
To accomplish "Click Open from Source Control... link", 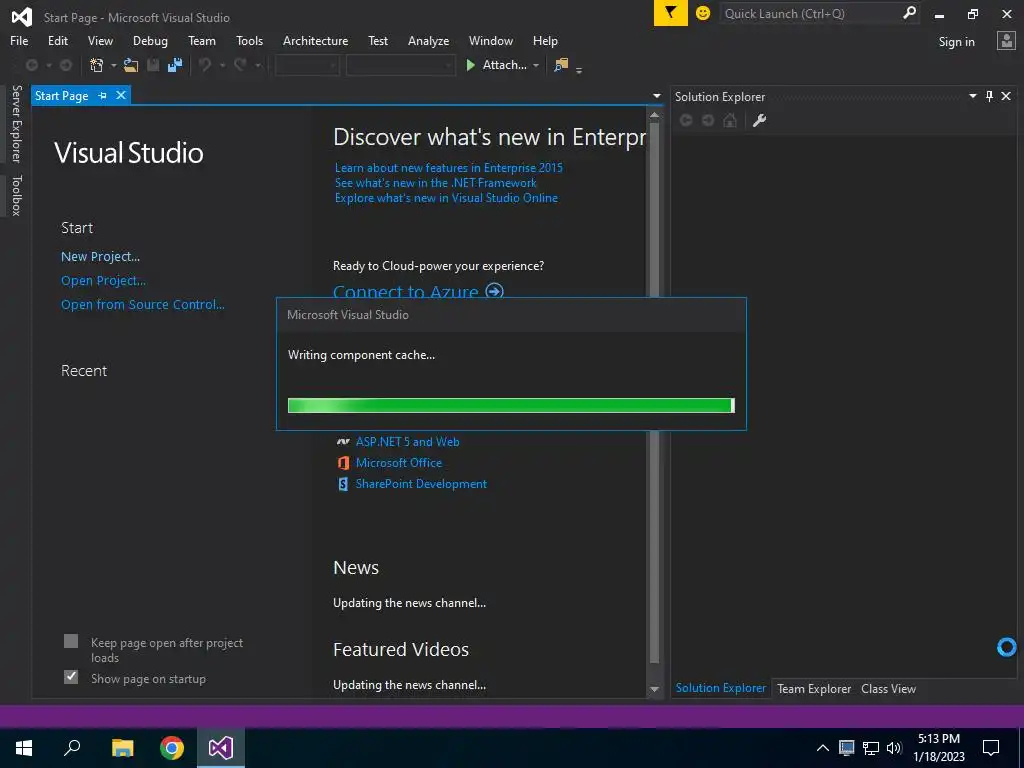I will [142, 304].
